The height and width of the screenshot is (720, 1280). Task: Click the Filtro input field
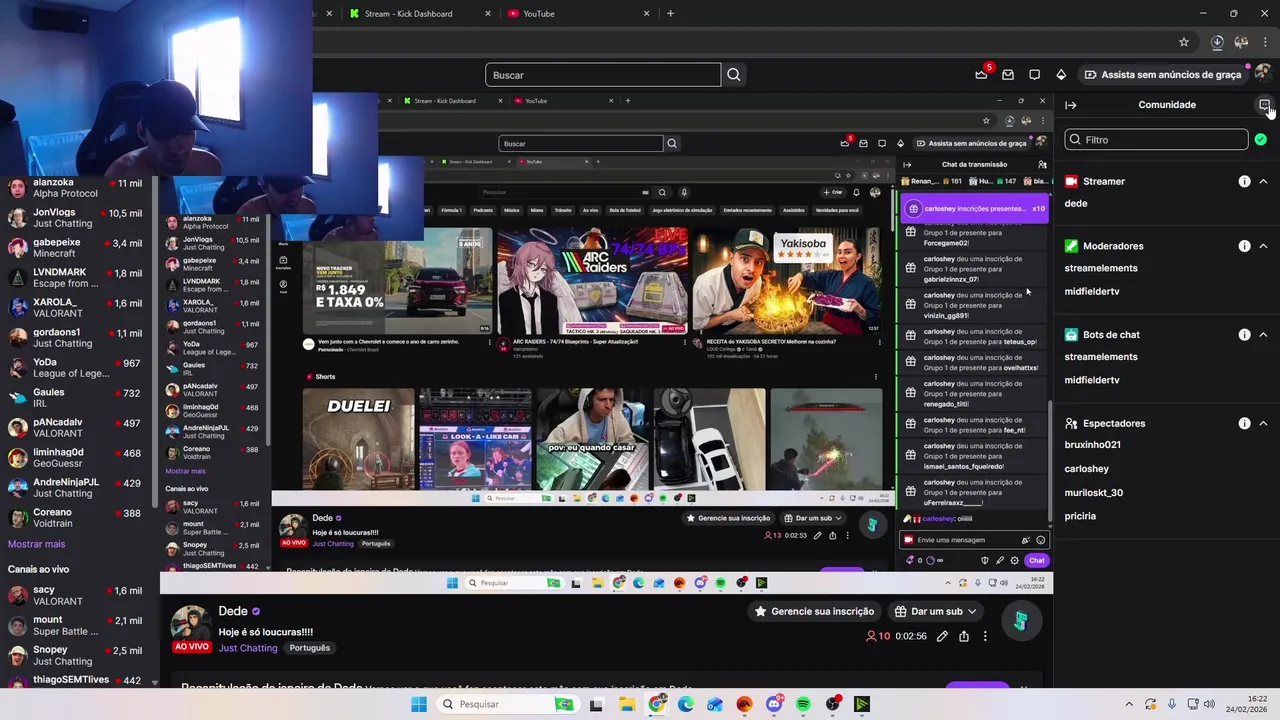(x=1156, y=140)
